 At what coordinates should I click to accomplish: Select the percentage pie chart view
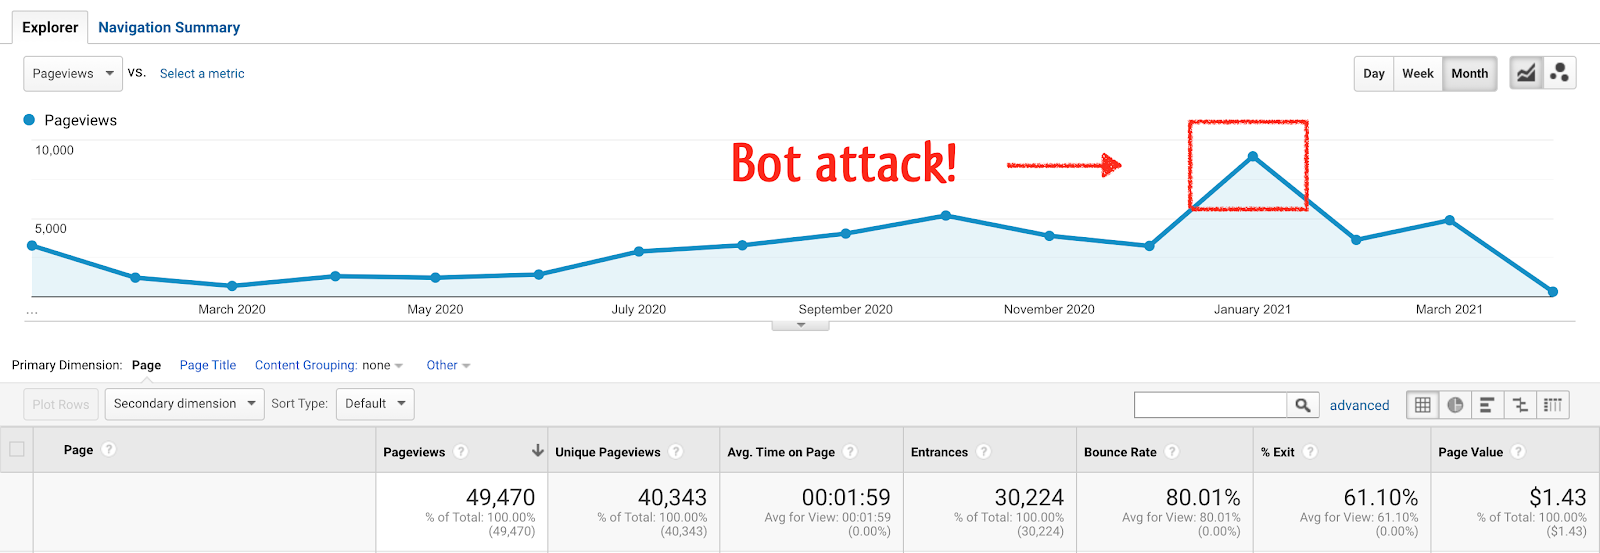[x=1455, y=405]
